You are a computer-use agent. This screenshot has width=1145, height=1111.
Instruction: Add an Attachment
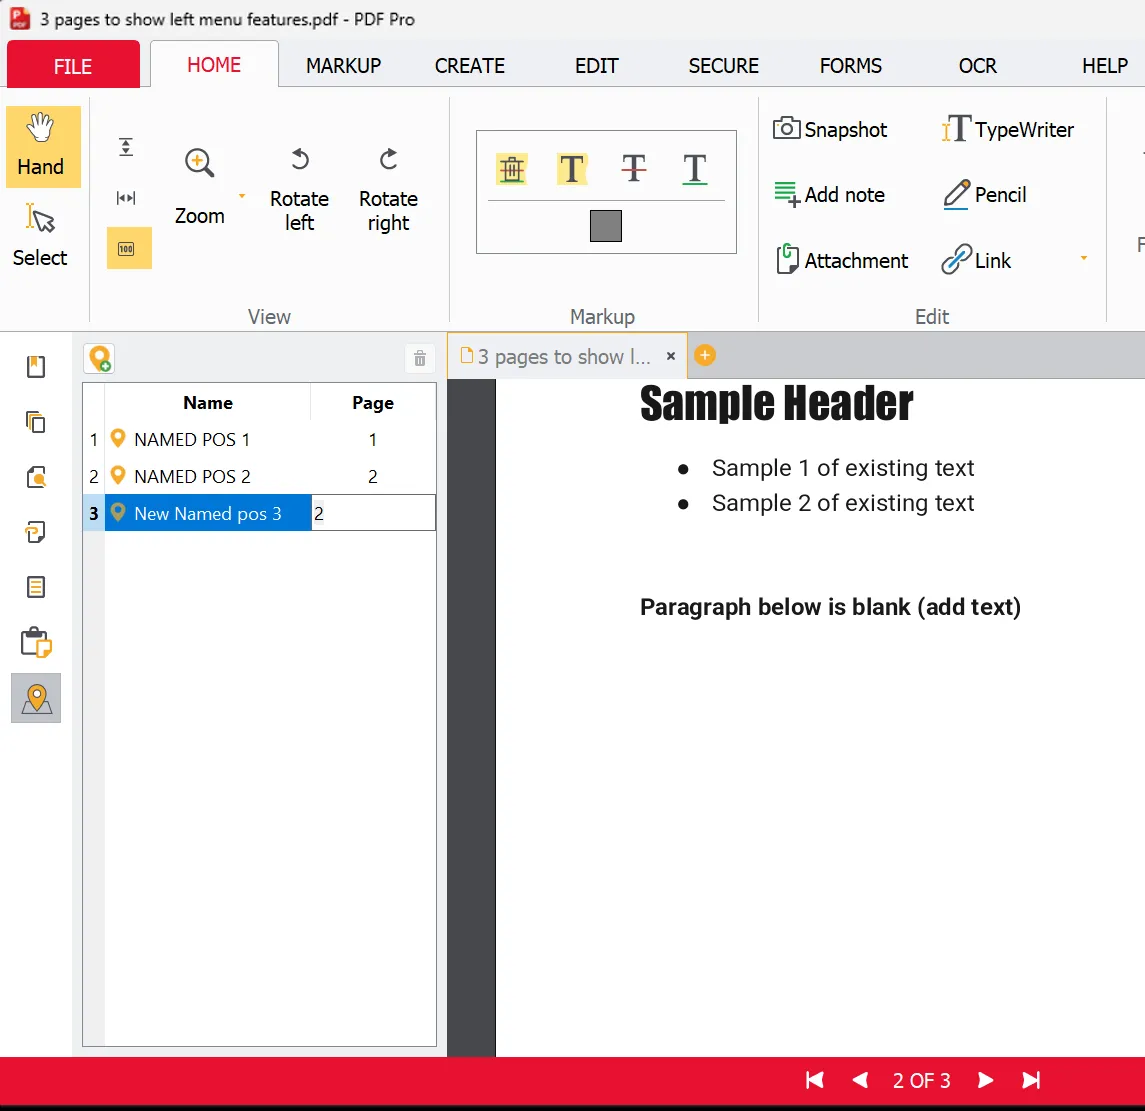[x=842, y=260]
